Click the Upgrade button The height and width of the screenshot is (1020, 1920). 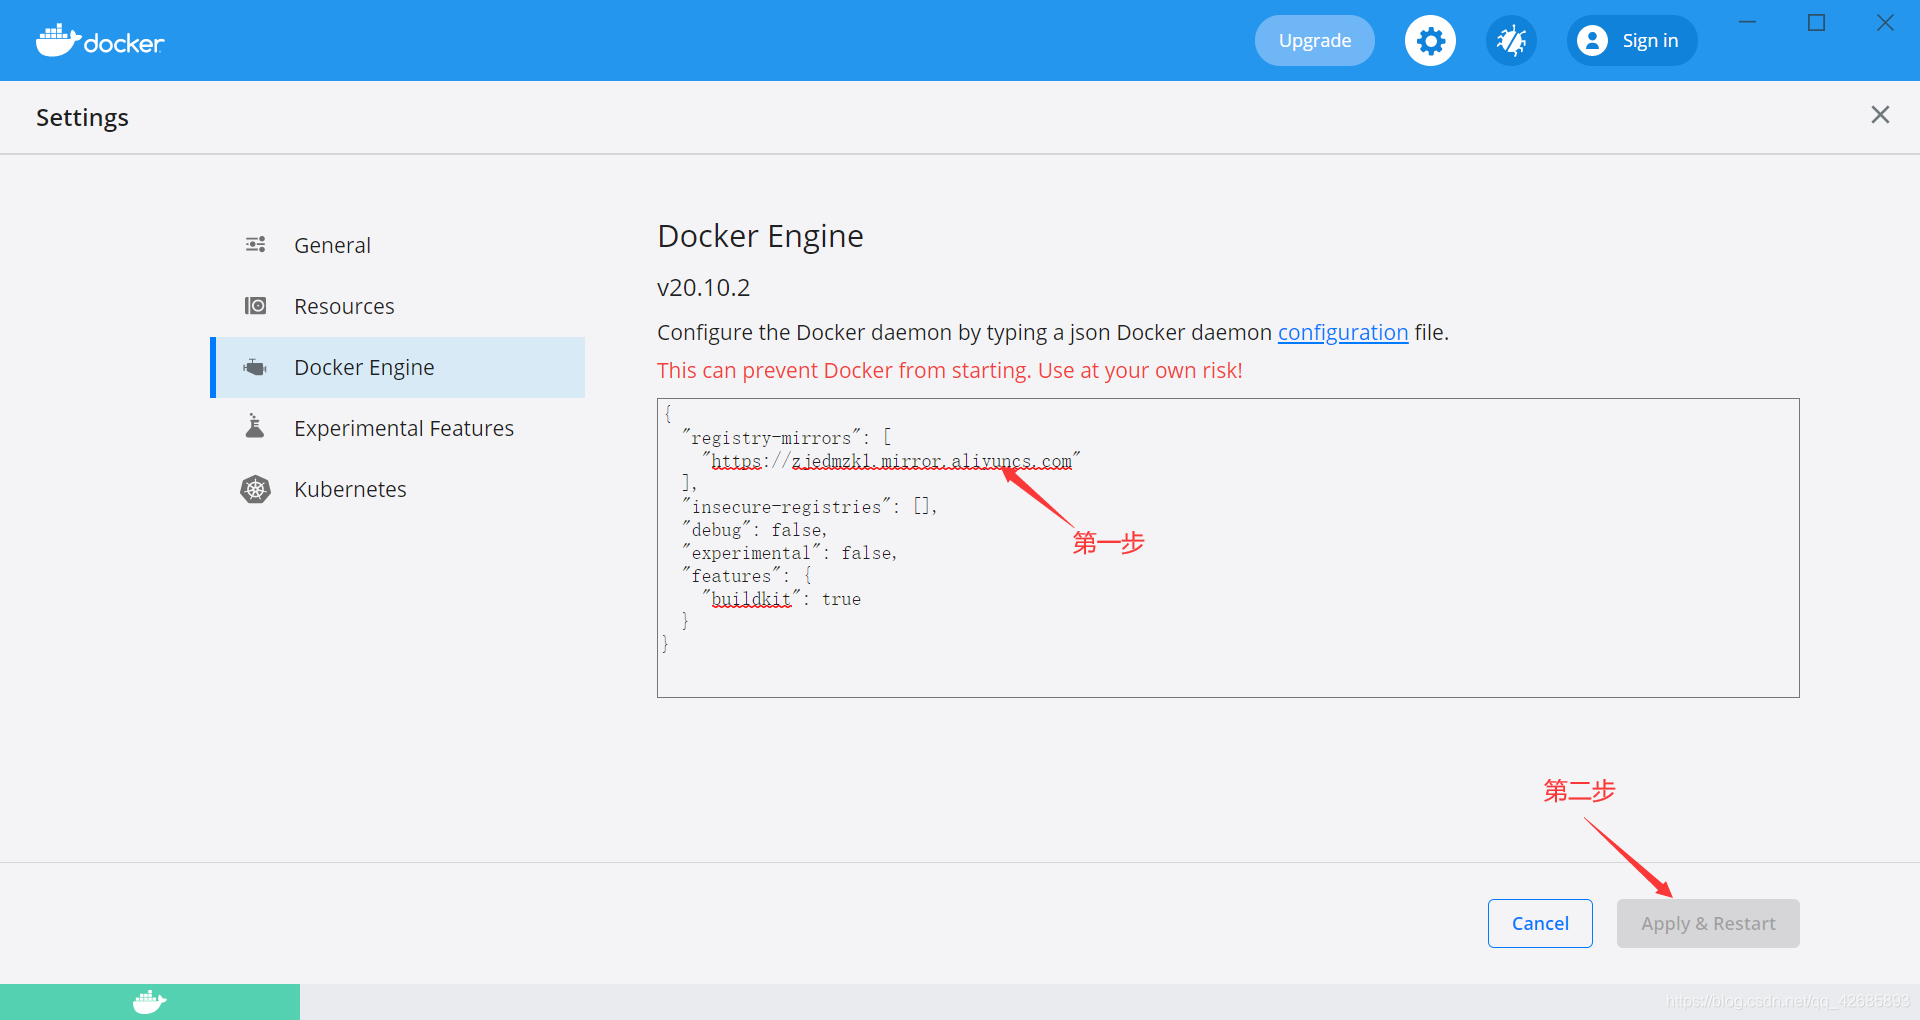[1315, 41]
